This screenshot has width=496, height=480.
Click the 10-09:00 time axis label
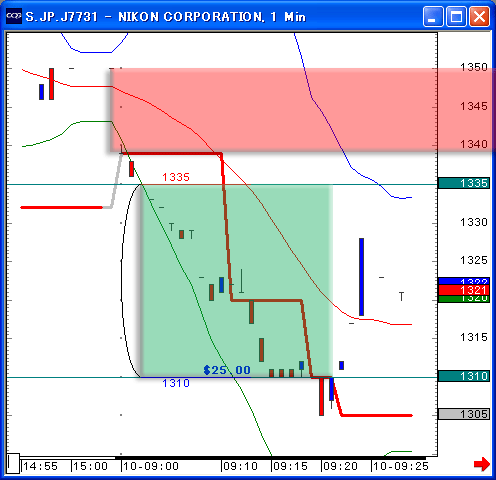(x=151, y=466)
